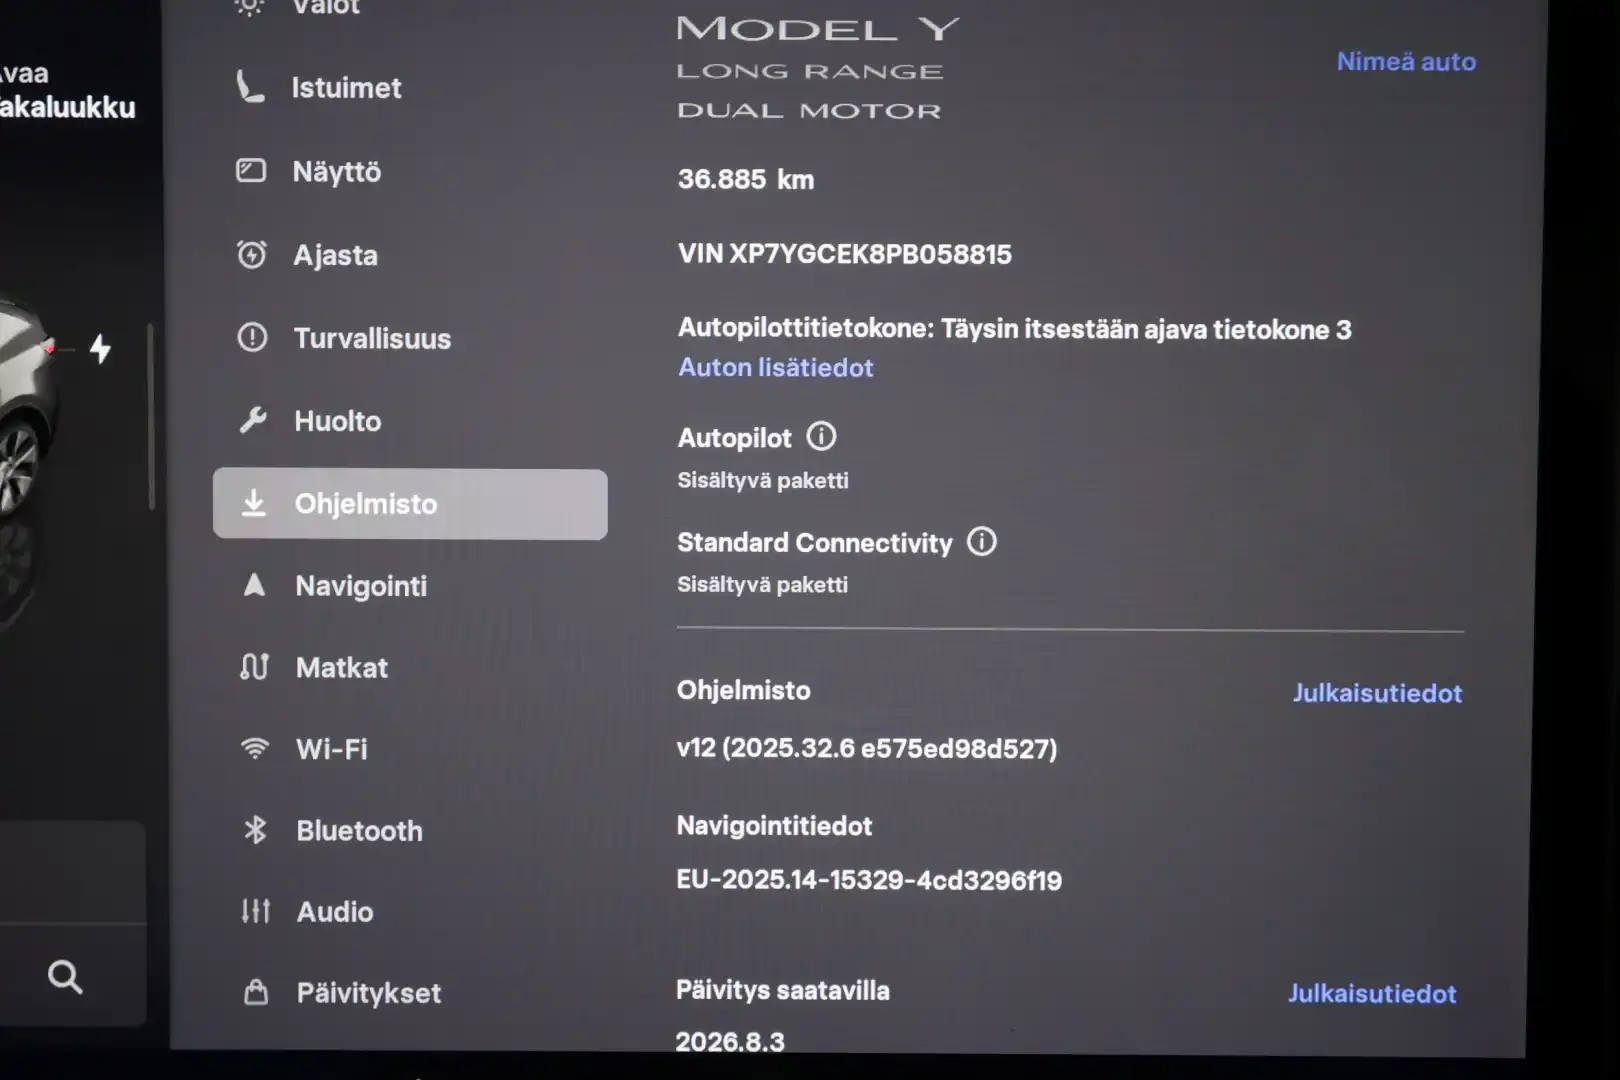Click the 36.885 km odometer reading
1620x1080 pixels.
click(746, 180)
